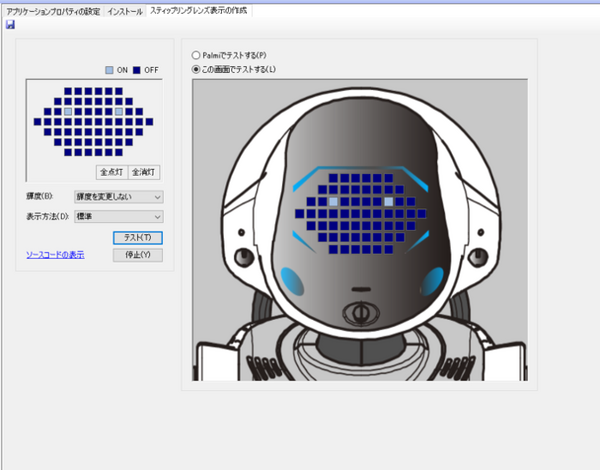Toggle leftmost LED of the widest editor row

pos(38,121)
